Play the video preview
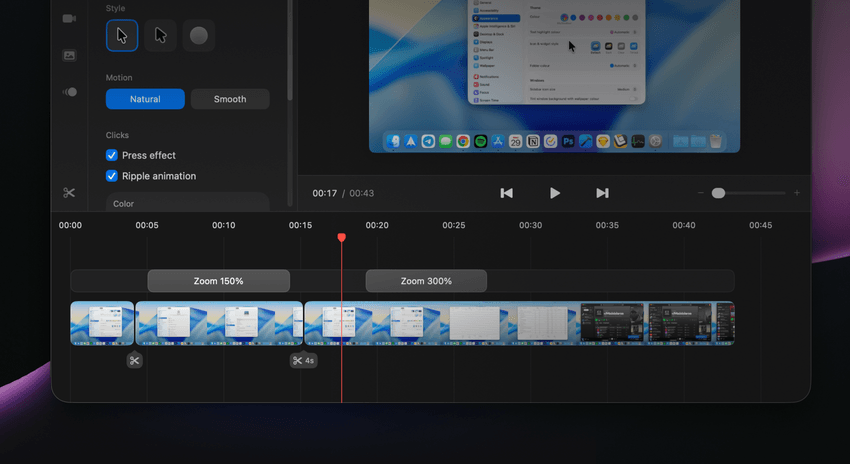 (x=555, y=193)
